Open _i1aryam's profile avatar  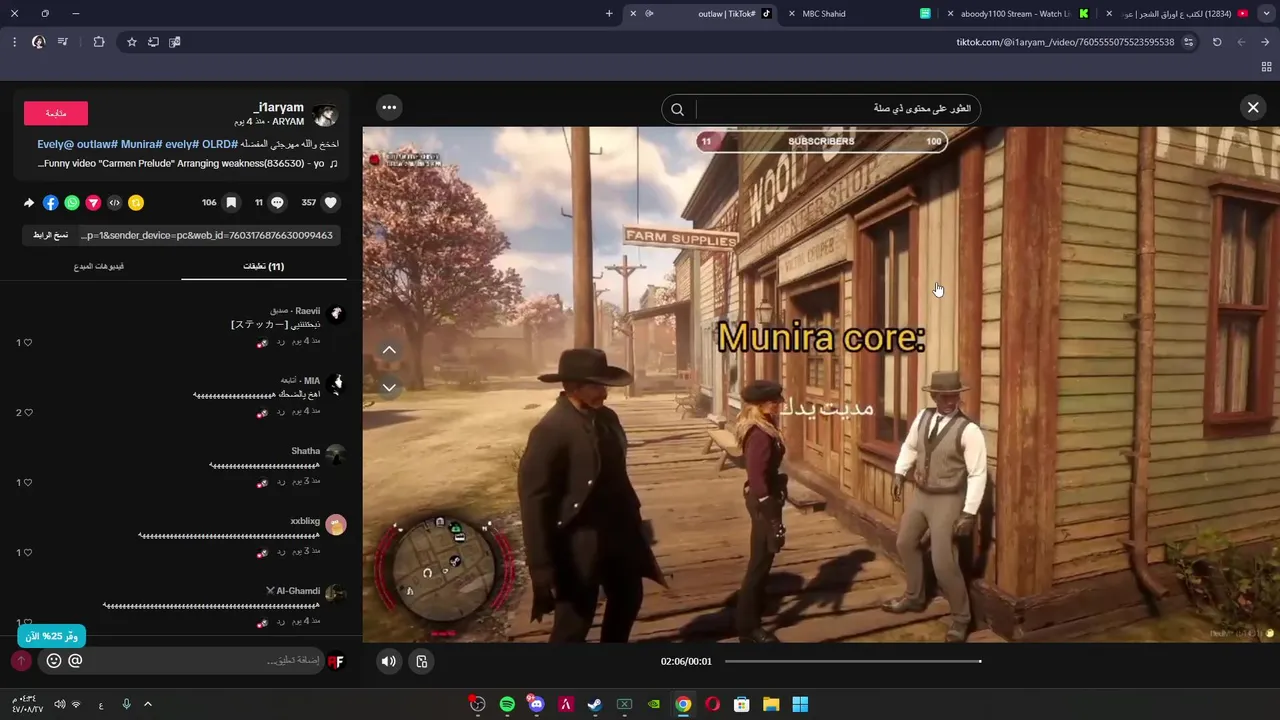click(x=325, y=114)
